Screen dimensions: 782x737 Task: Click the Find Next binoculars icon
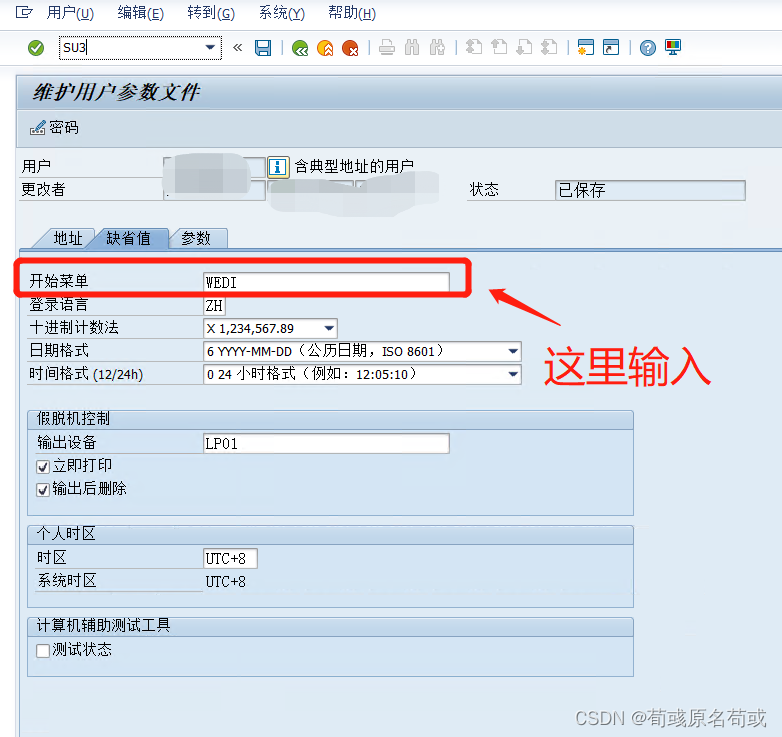(x=437, y=48)
